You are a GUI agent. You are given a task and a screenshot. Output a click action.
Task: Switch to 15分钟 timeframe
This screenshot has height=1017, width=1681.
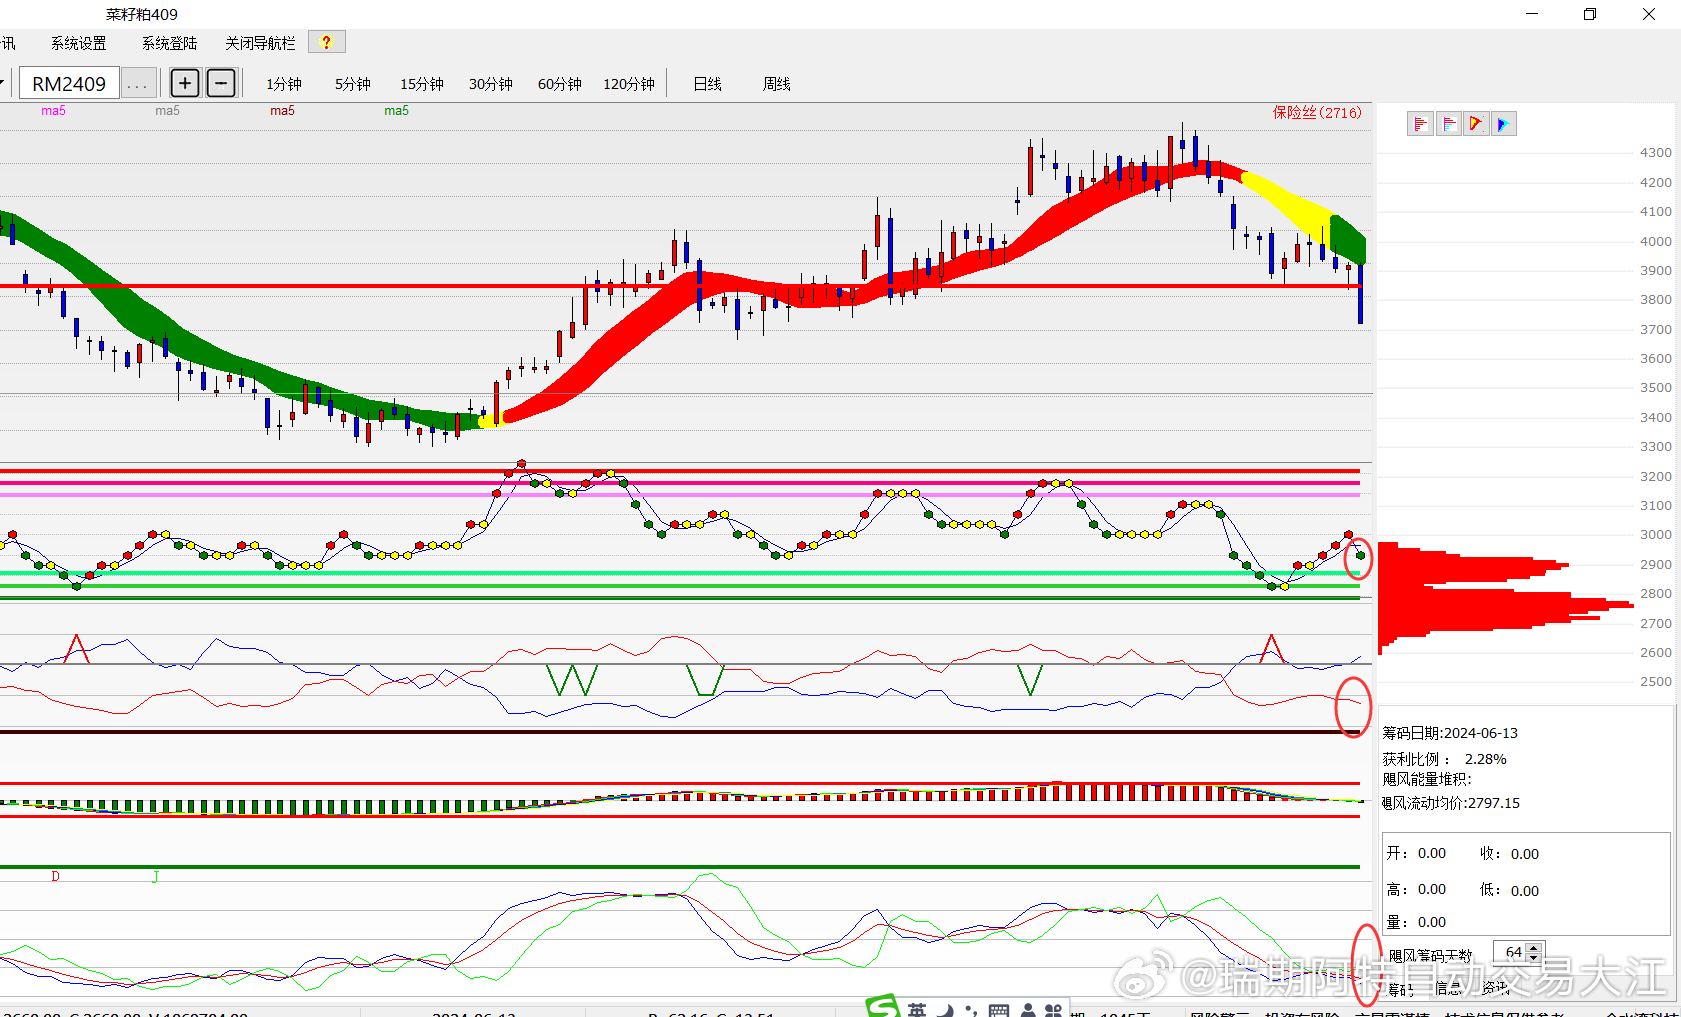422,84
